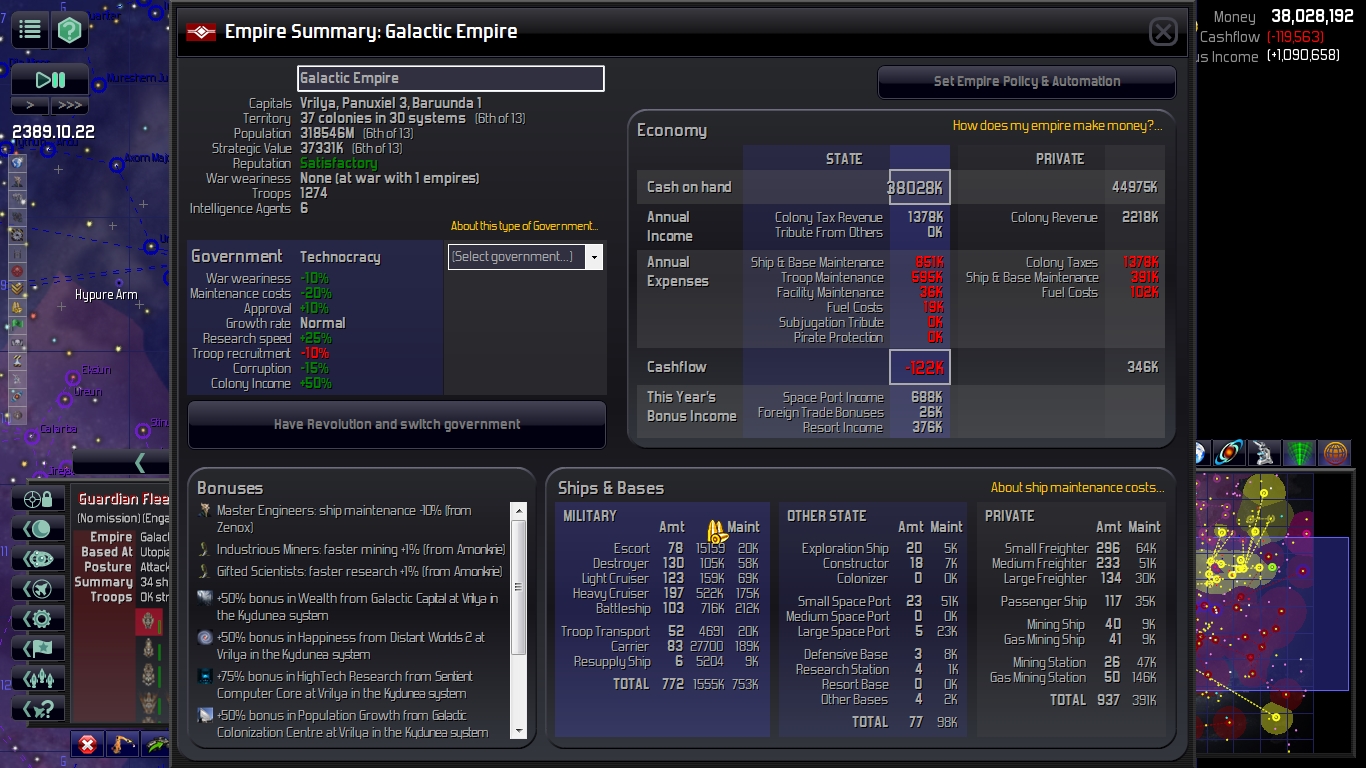The width and height of the screenshot is (1366, 768).
Task: Select the Master Engineers bonus entry
Action: [x=352, y=519]
